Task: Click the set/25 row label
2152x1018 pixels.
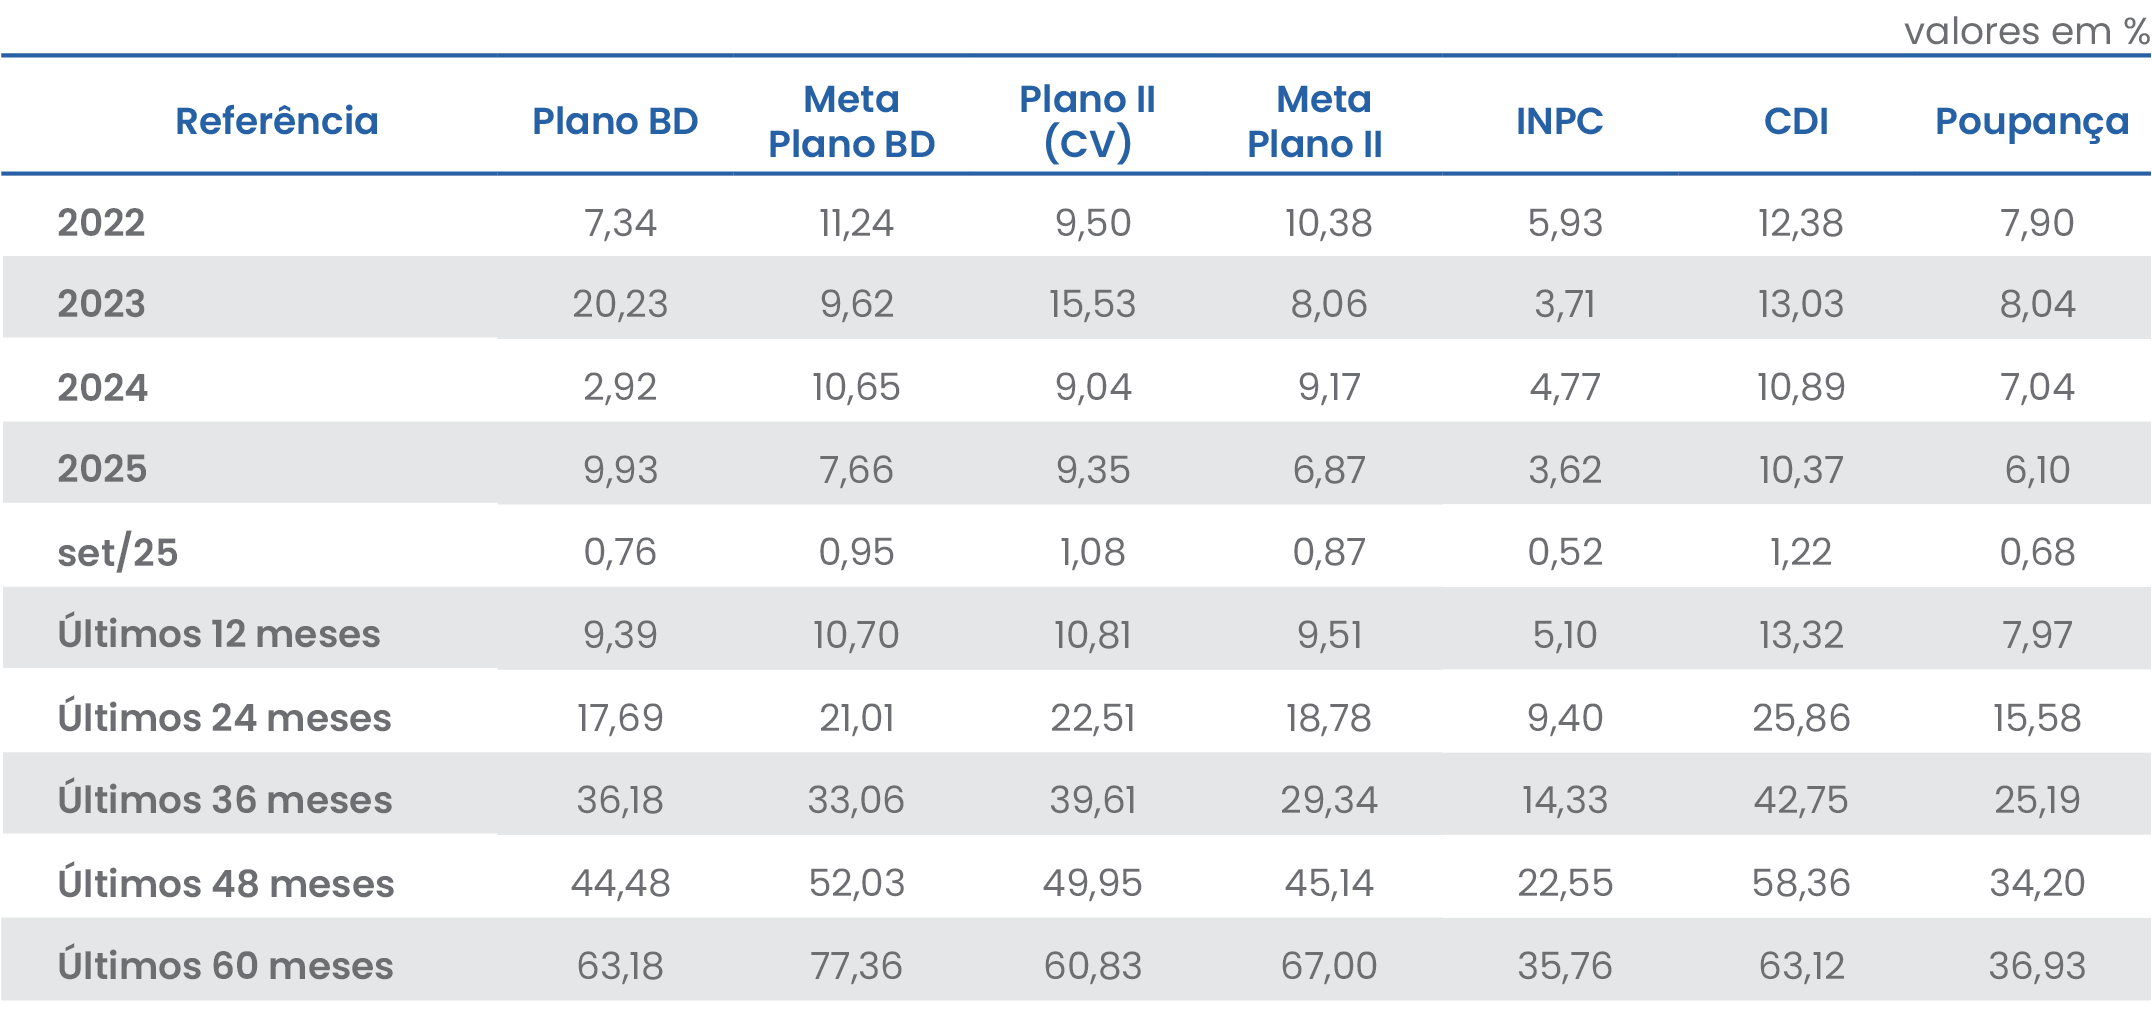Action: (x=117, y=552)
